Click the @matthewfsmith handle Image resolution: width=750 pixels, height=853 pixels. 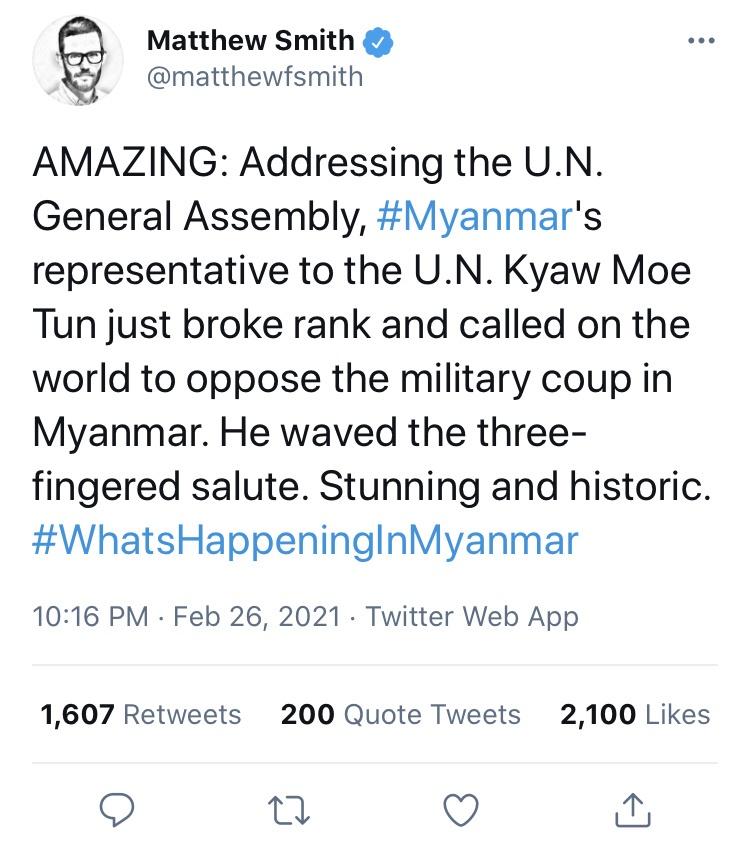point(254,76)
